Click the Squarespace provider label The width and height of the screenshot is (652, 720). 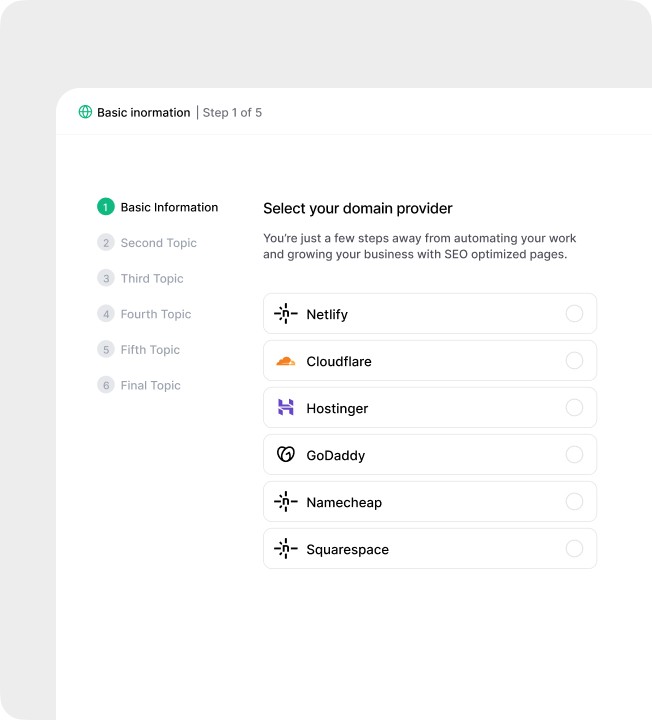point(348,550)
